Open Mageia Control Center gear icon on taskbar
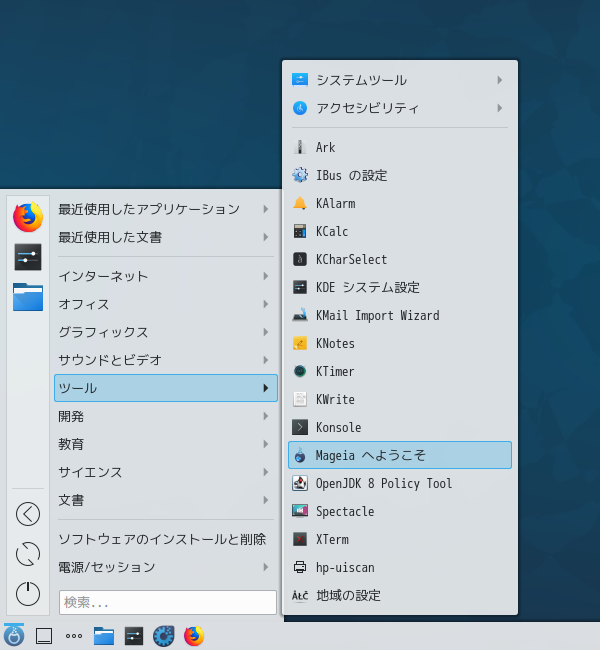The width and height of the screenshot is (600, 650). (163, 636)
